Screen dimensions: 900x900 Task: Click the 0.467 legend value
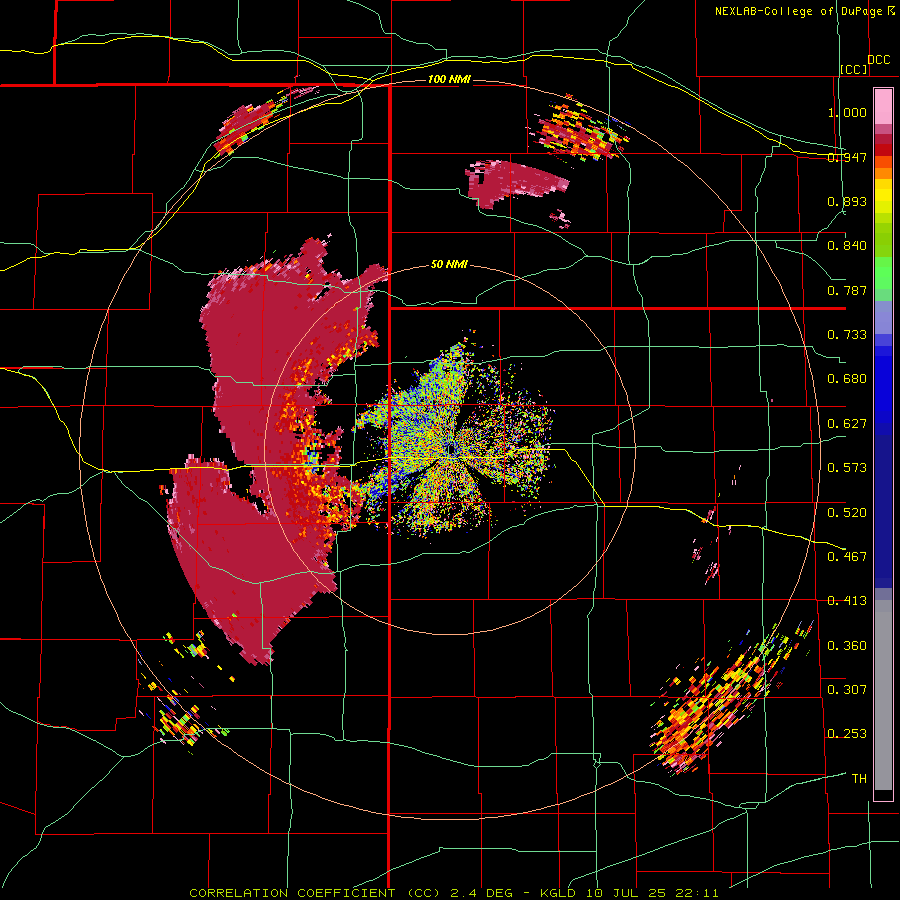(x=847, y=556)
